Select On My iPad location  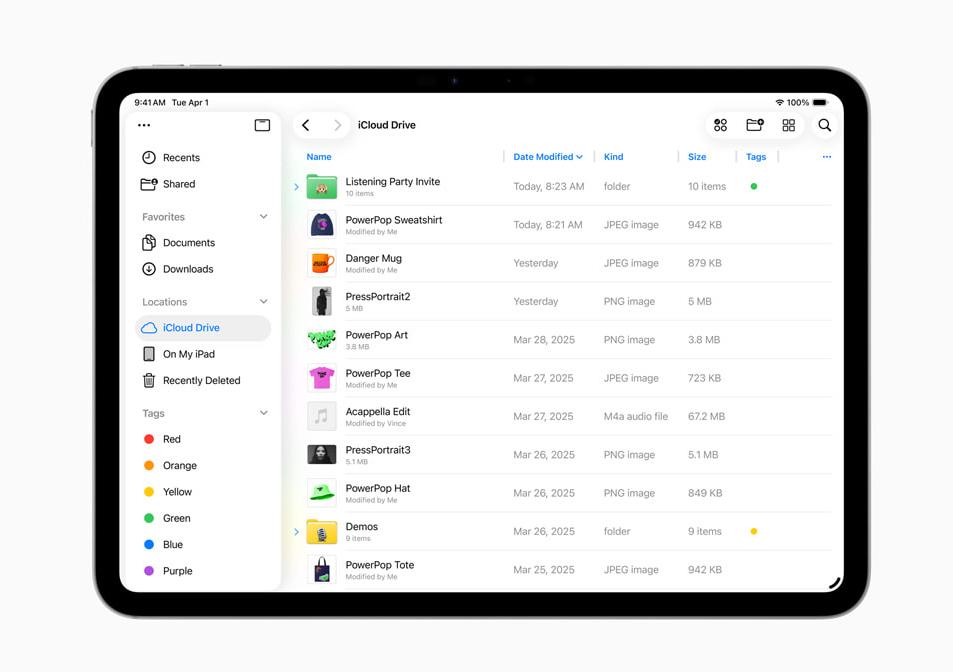(203, 354)
